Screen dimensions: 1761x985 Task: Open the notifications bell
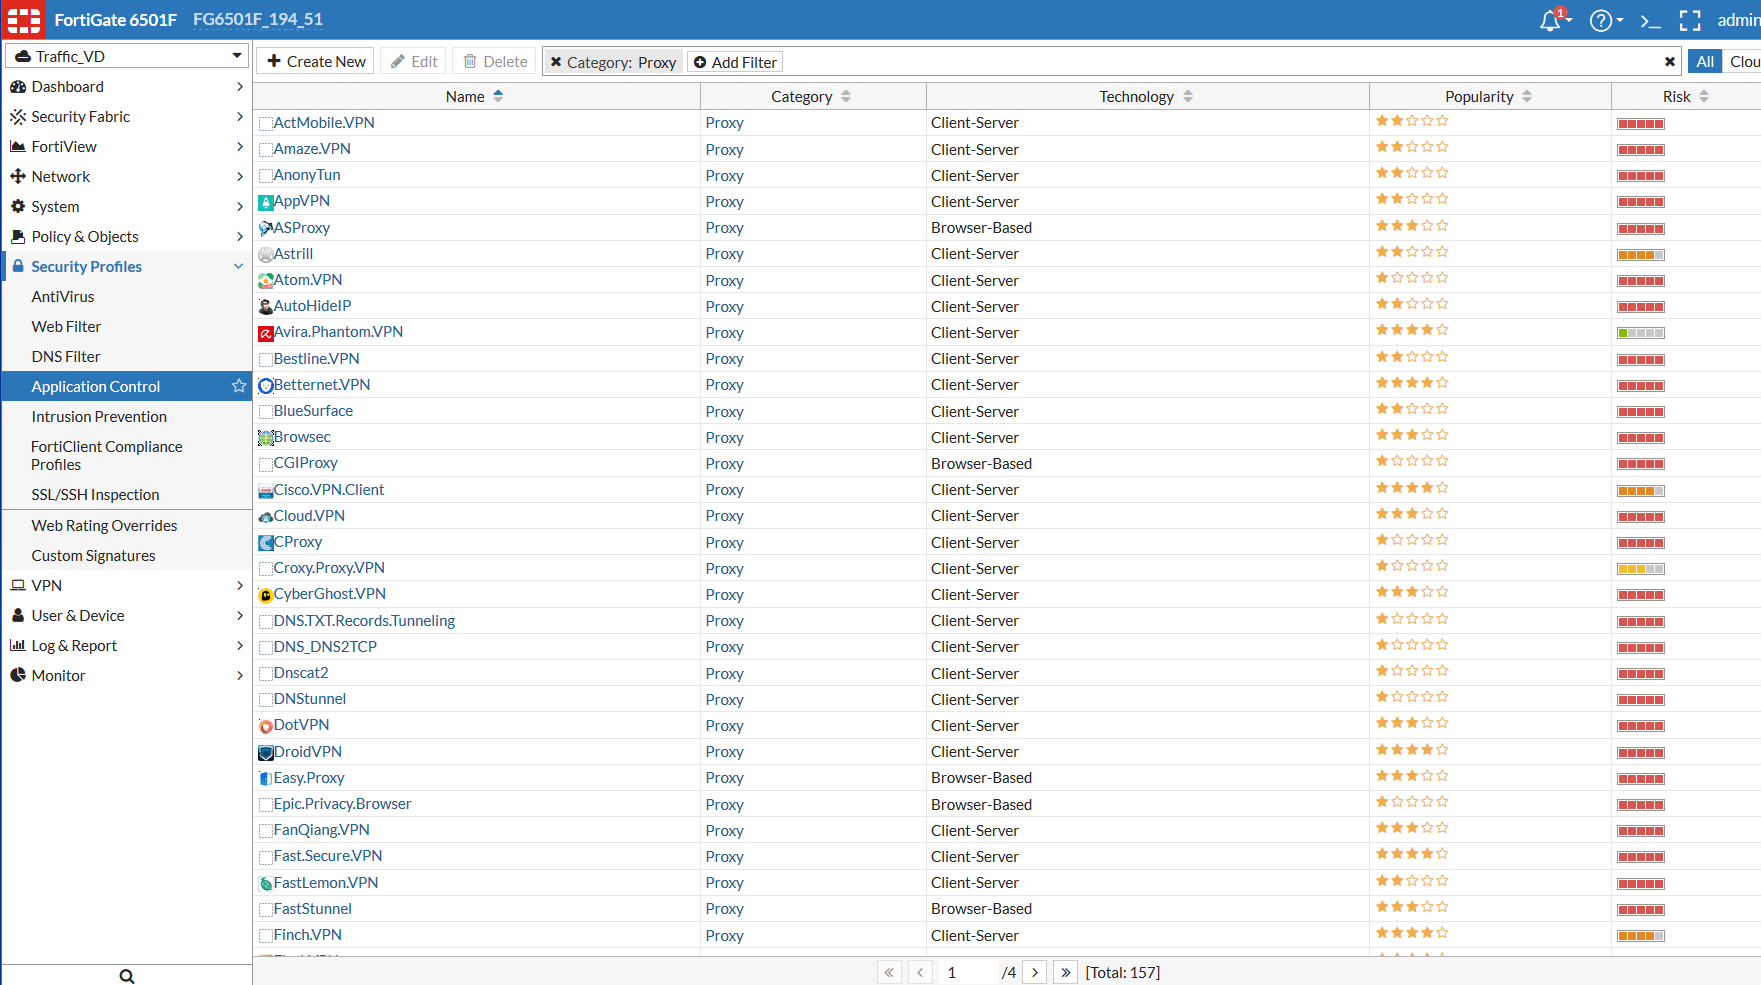[1551, 20]
